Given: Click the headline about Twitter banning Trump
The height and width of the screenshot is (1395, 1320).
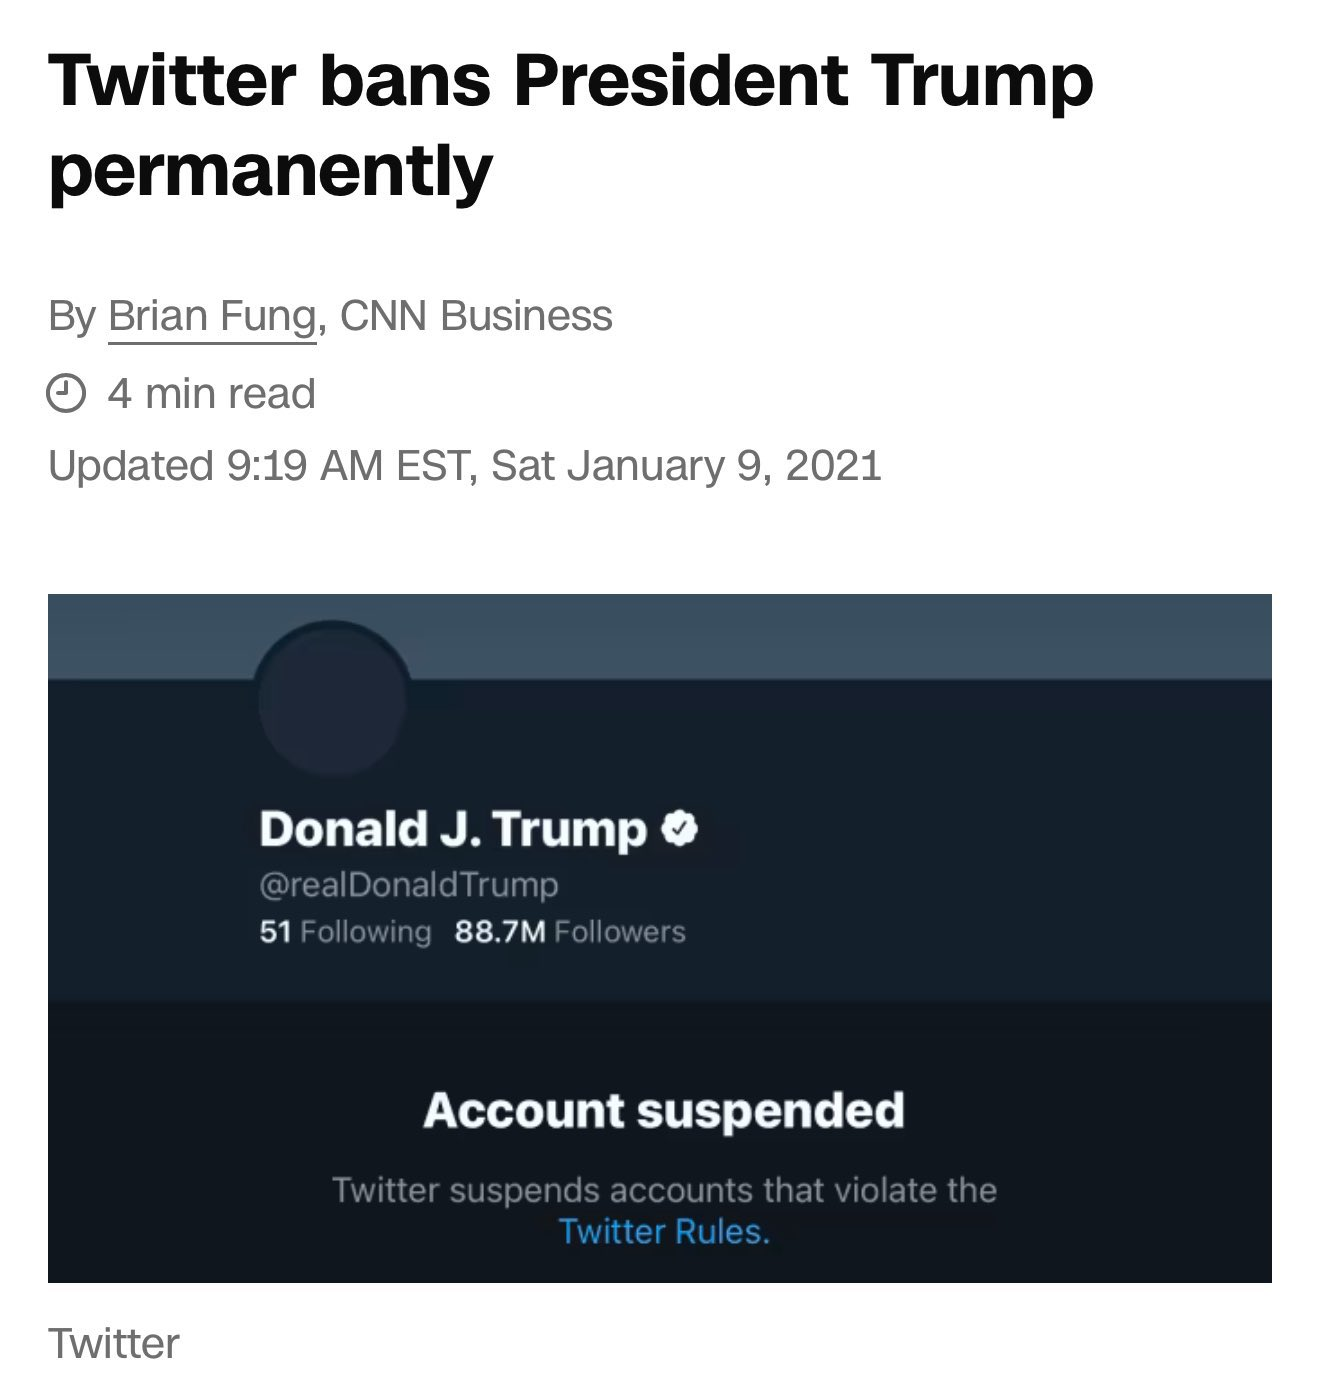Looking at the screenshot, I should coord(570,82).
